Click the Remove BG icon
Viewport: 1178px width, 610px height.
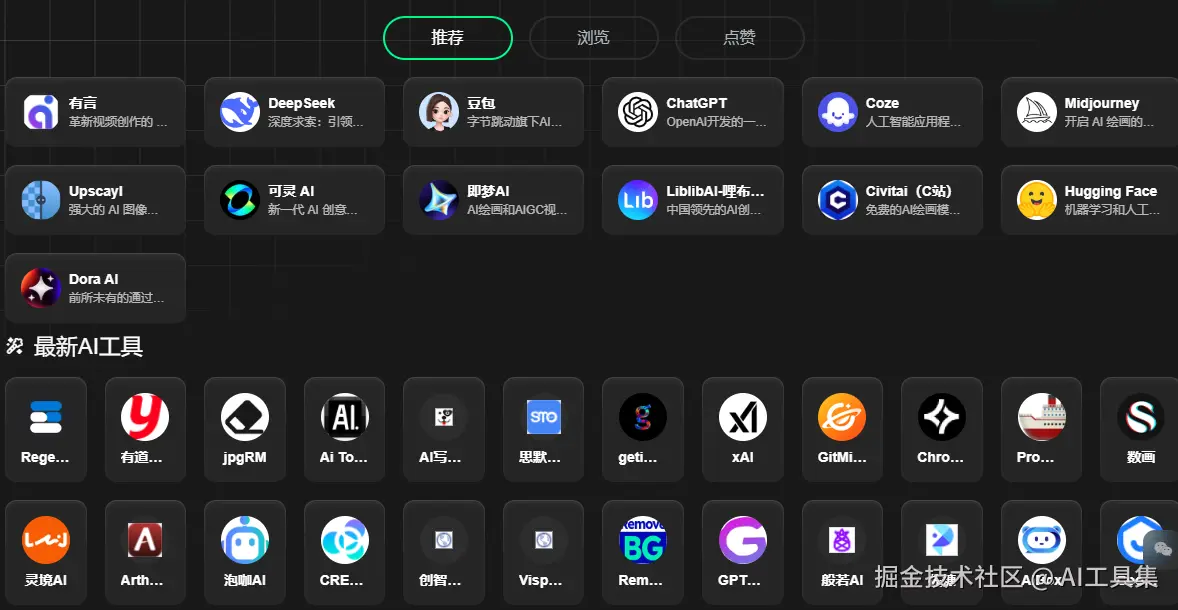click(643, 540)
